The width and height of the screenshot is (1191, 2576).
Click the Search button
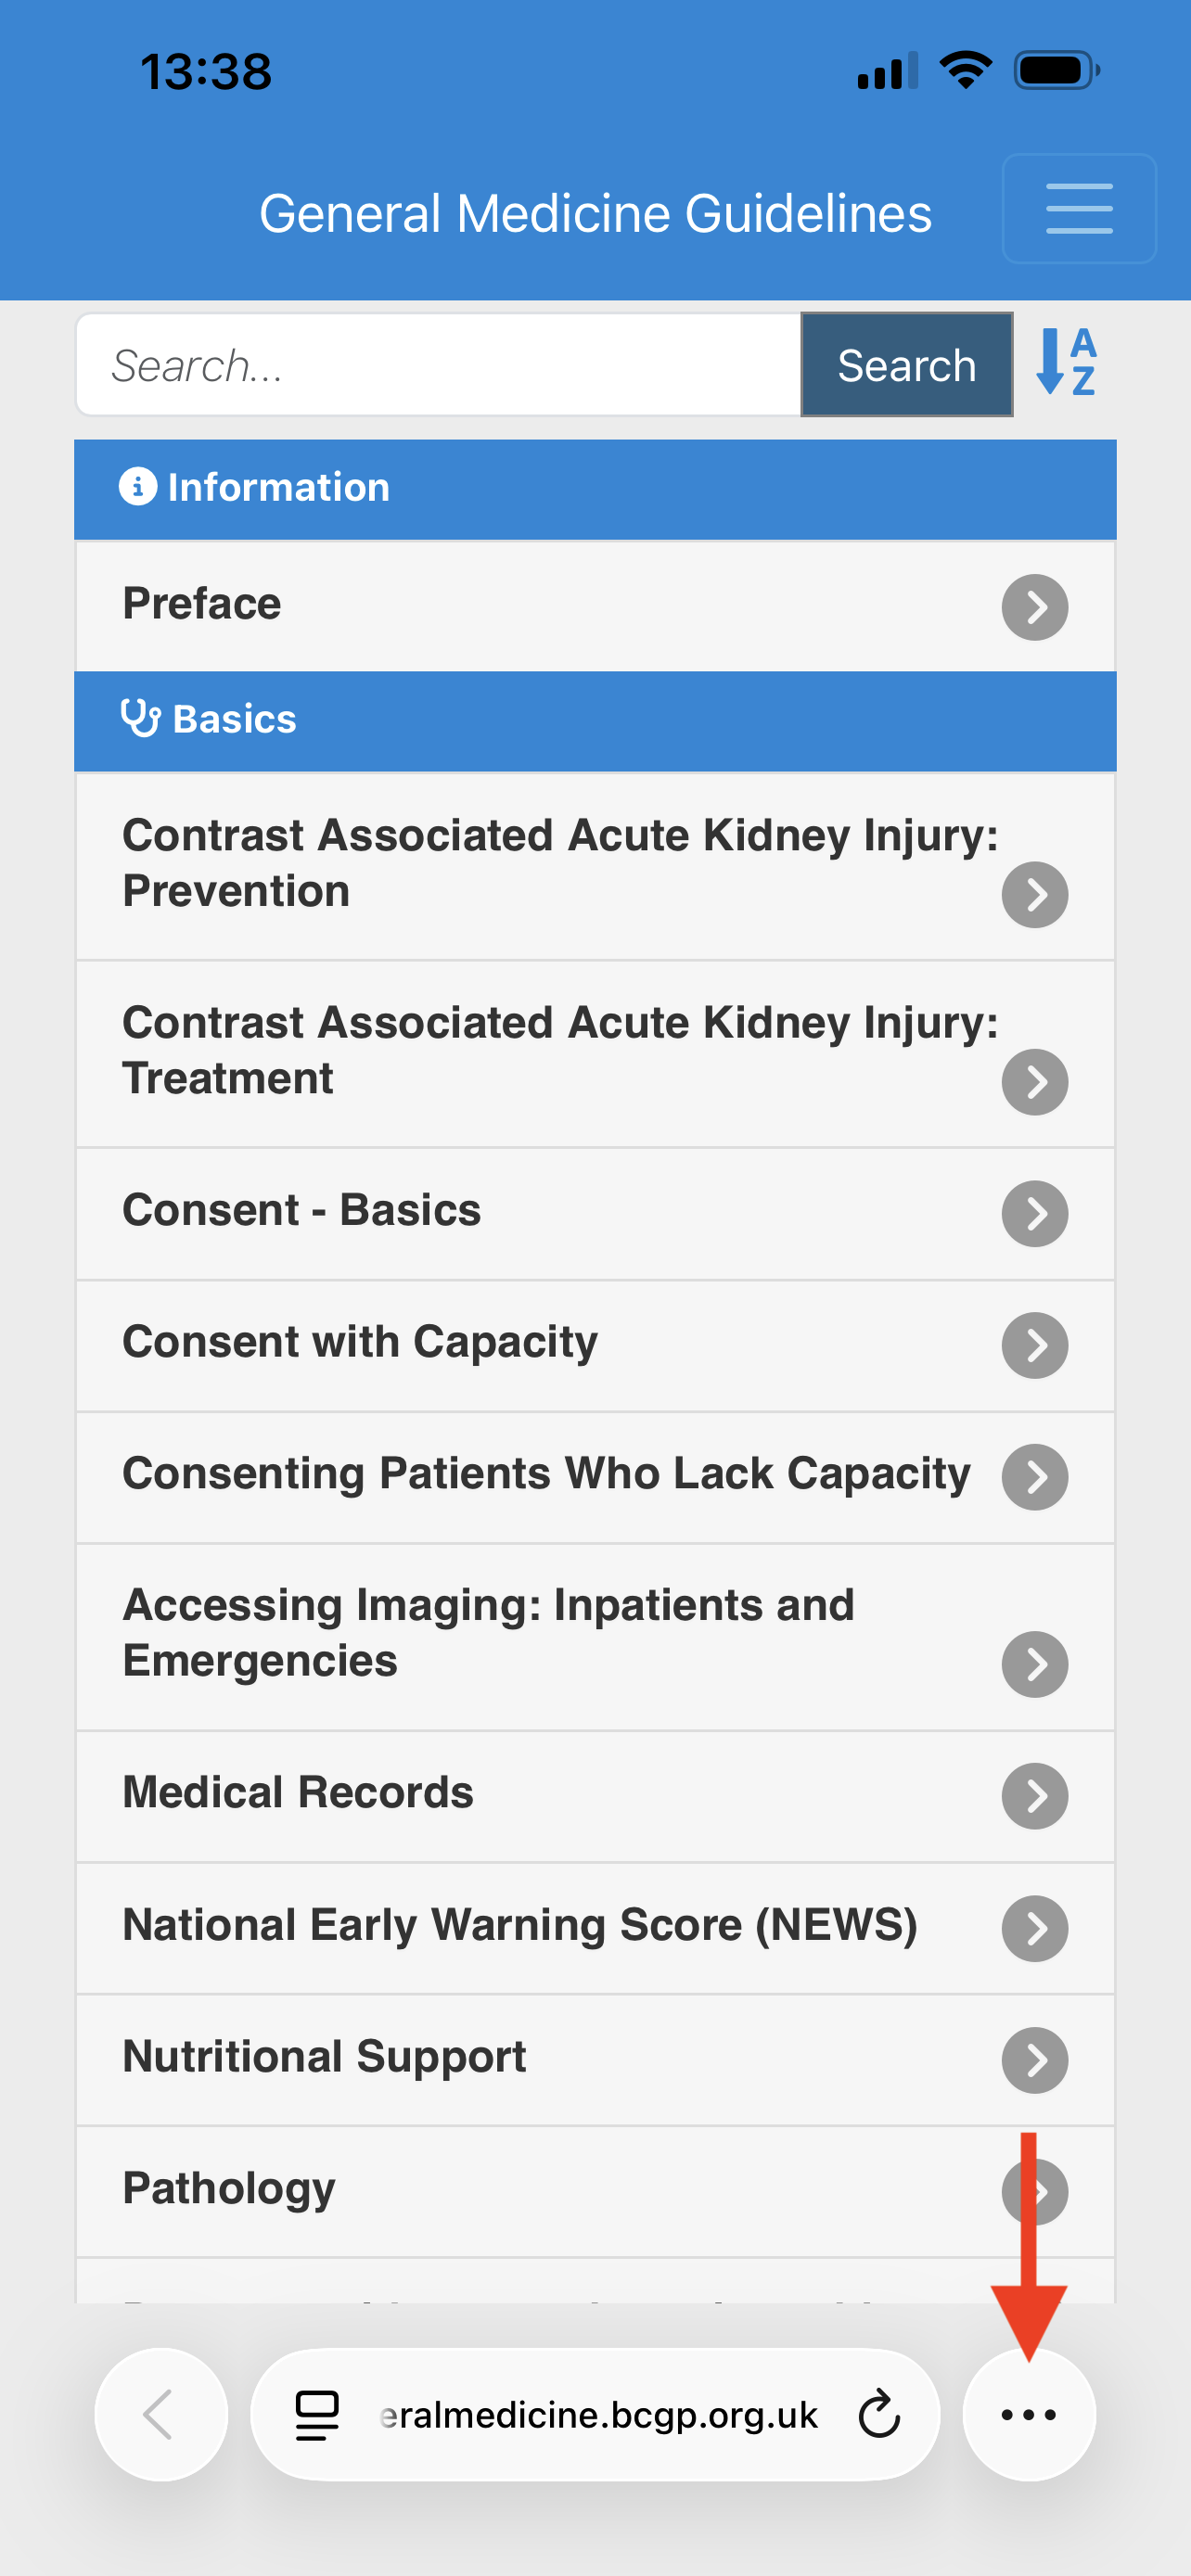[906, 364]
